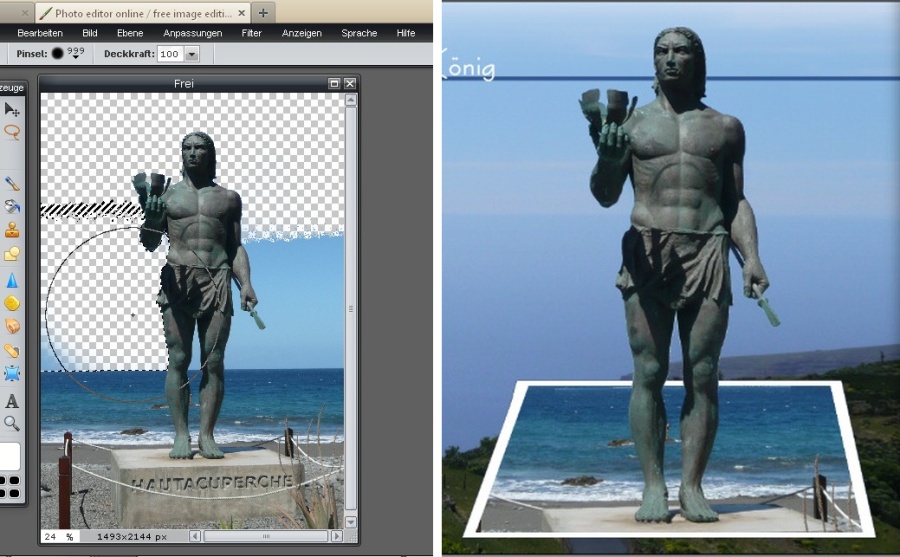Select the yellow Sponge tool

[x=12, y=303]
